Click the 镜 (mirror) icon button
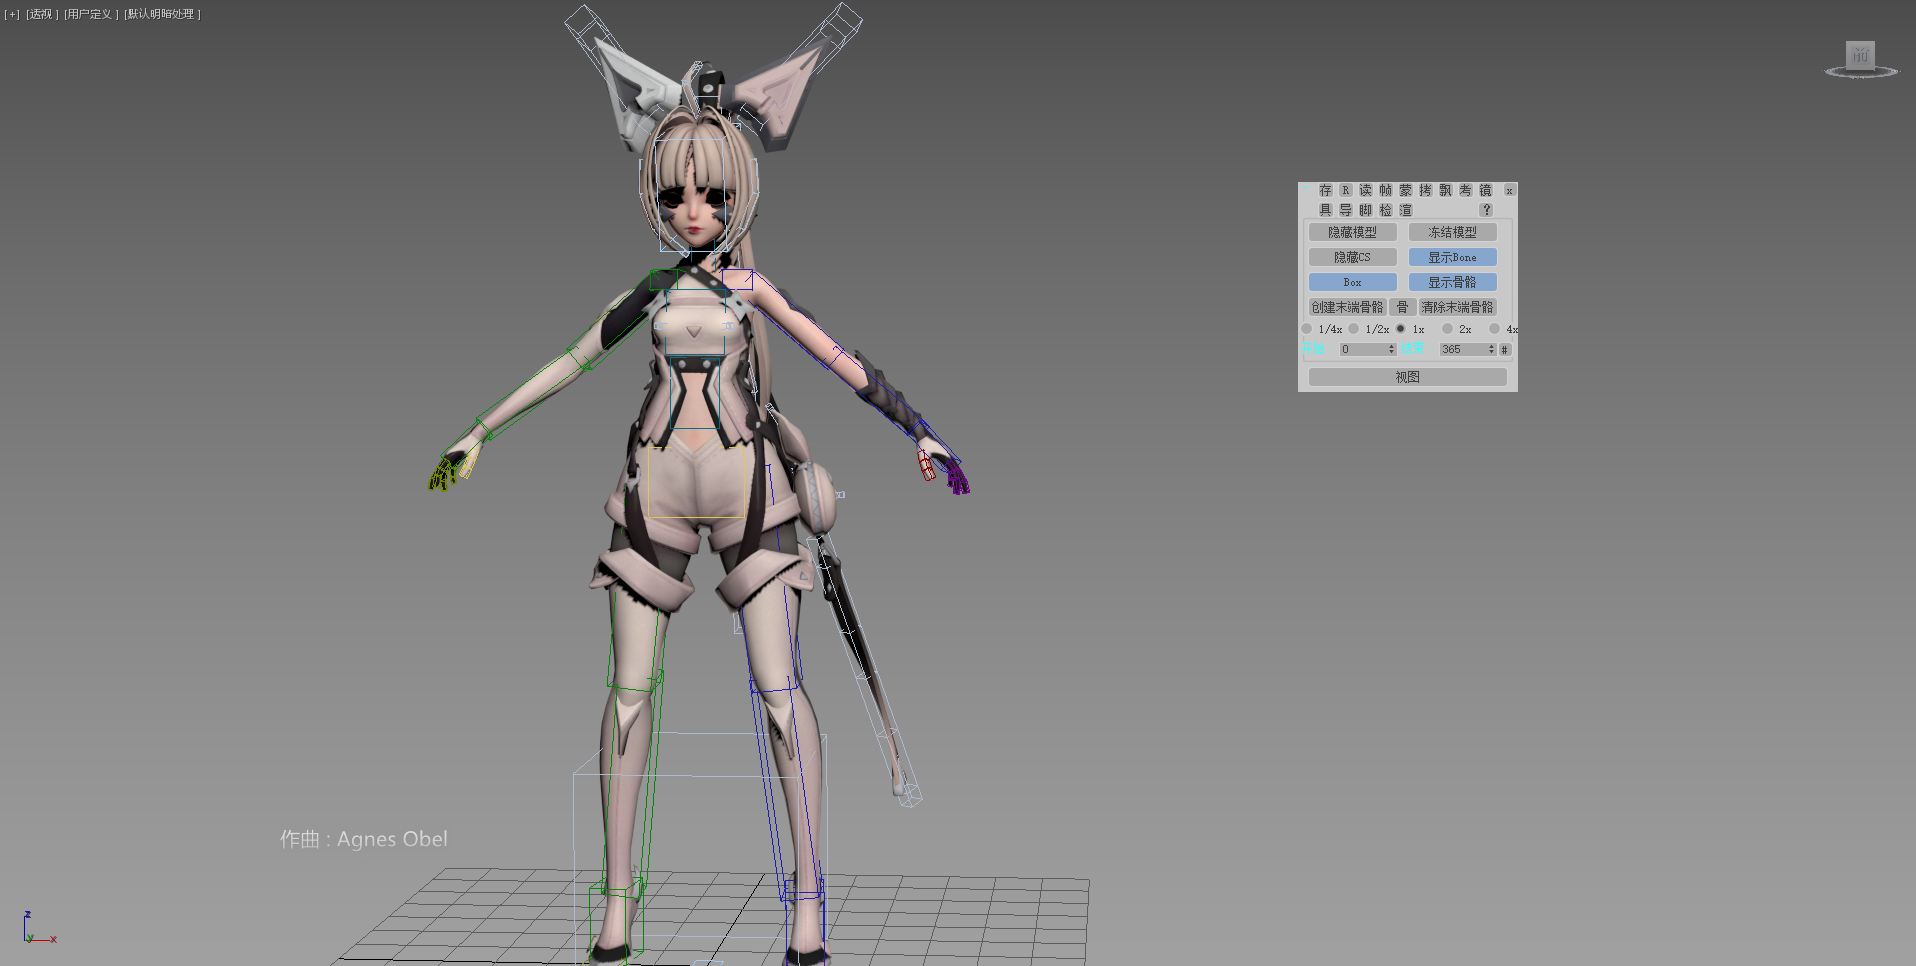 coord(1485,190)
